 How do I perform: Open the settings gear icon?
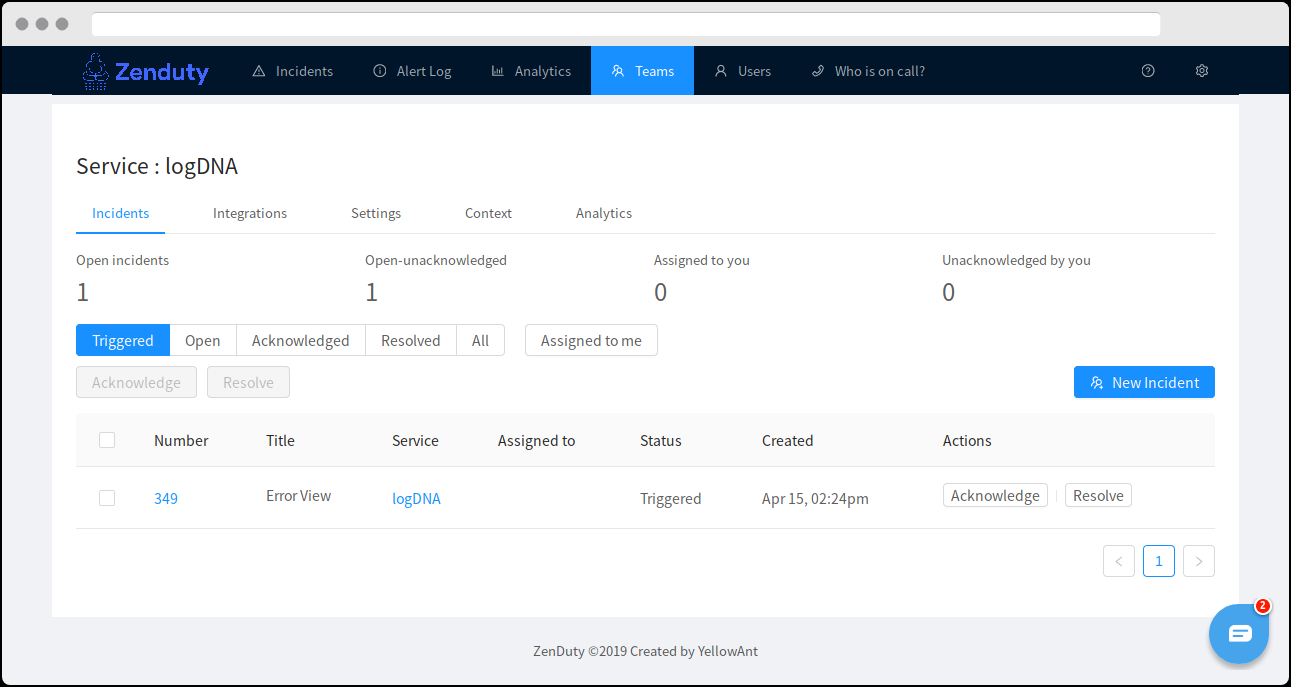click(1202, 71)
